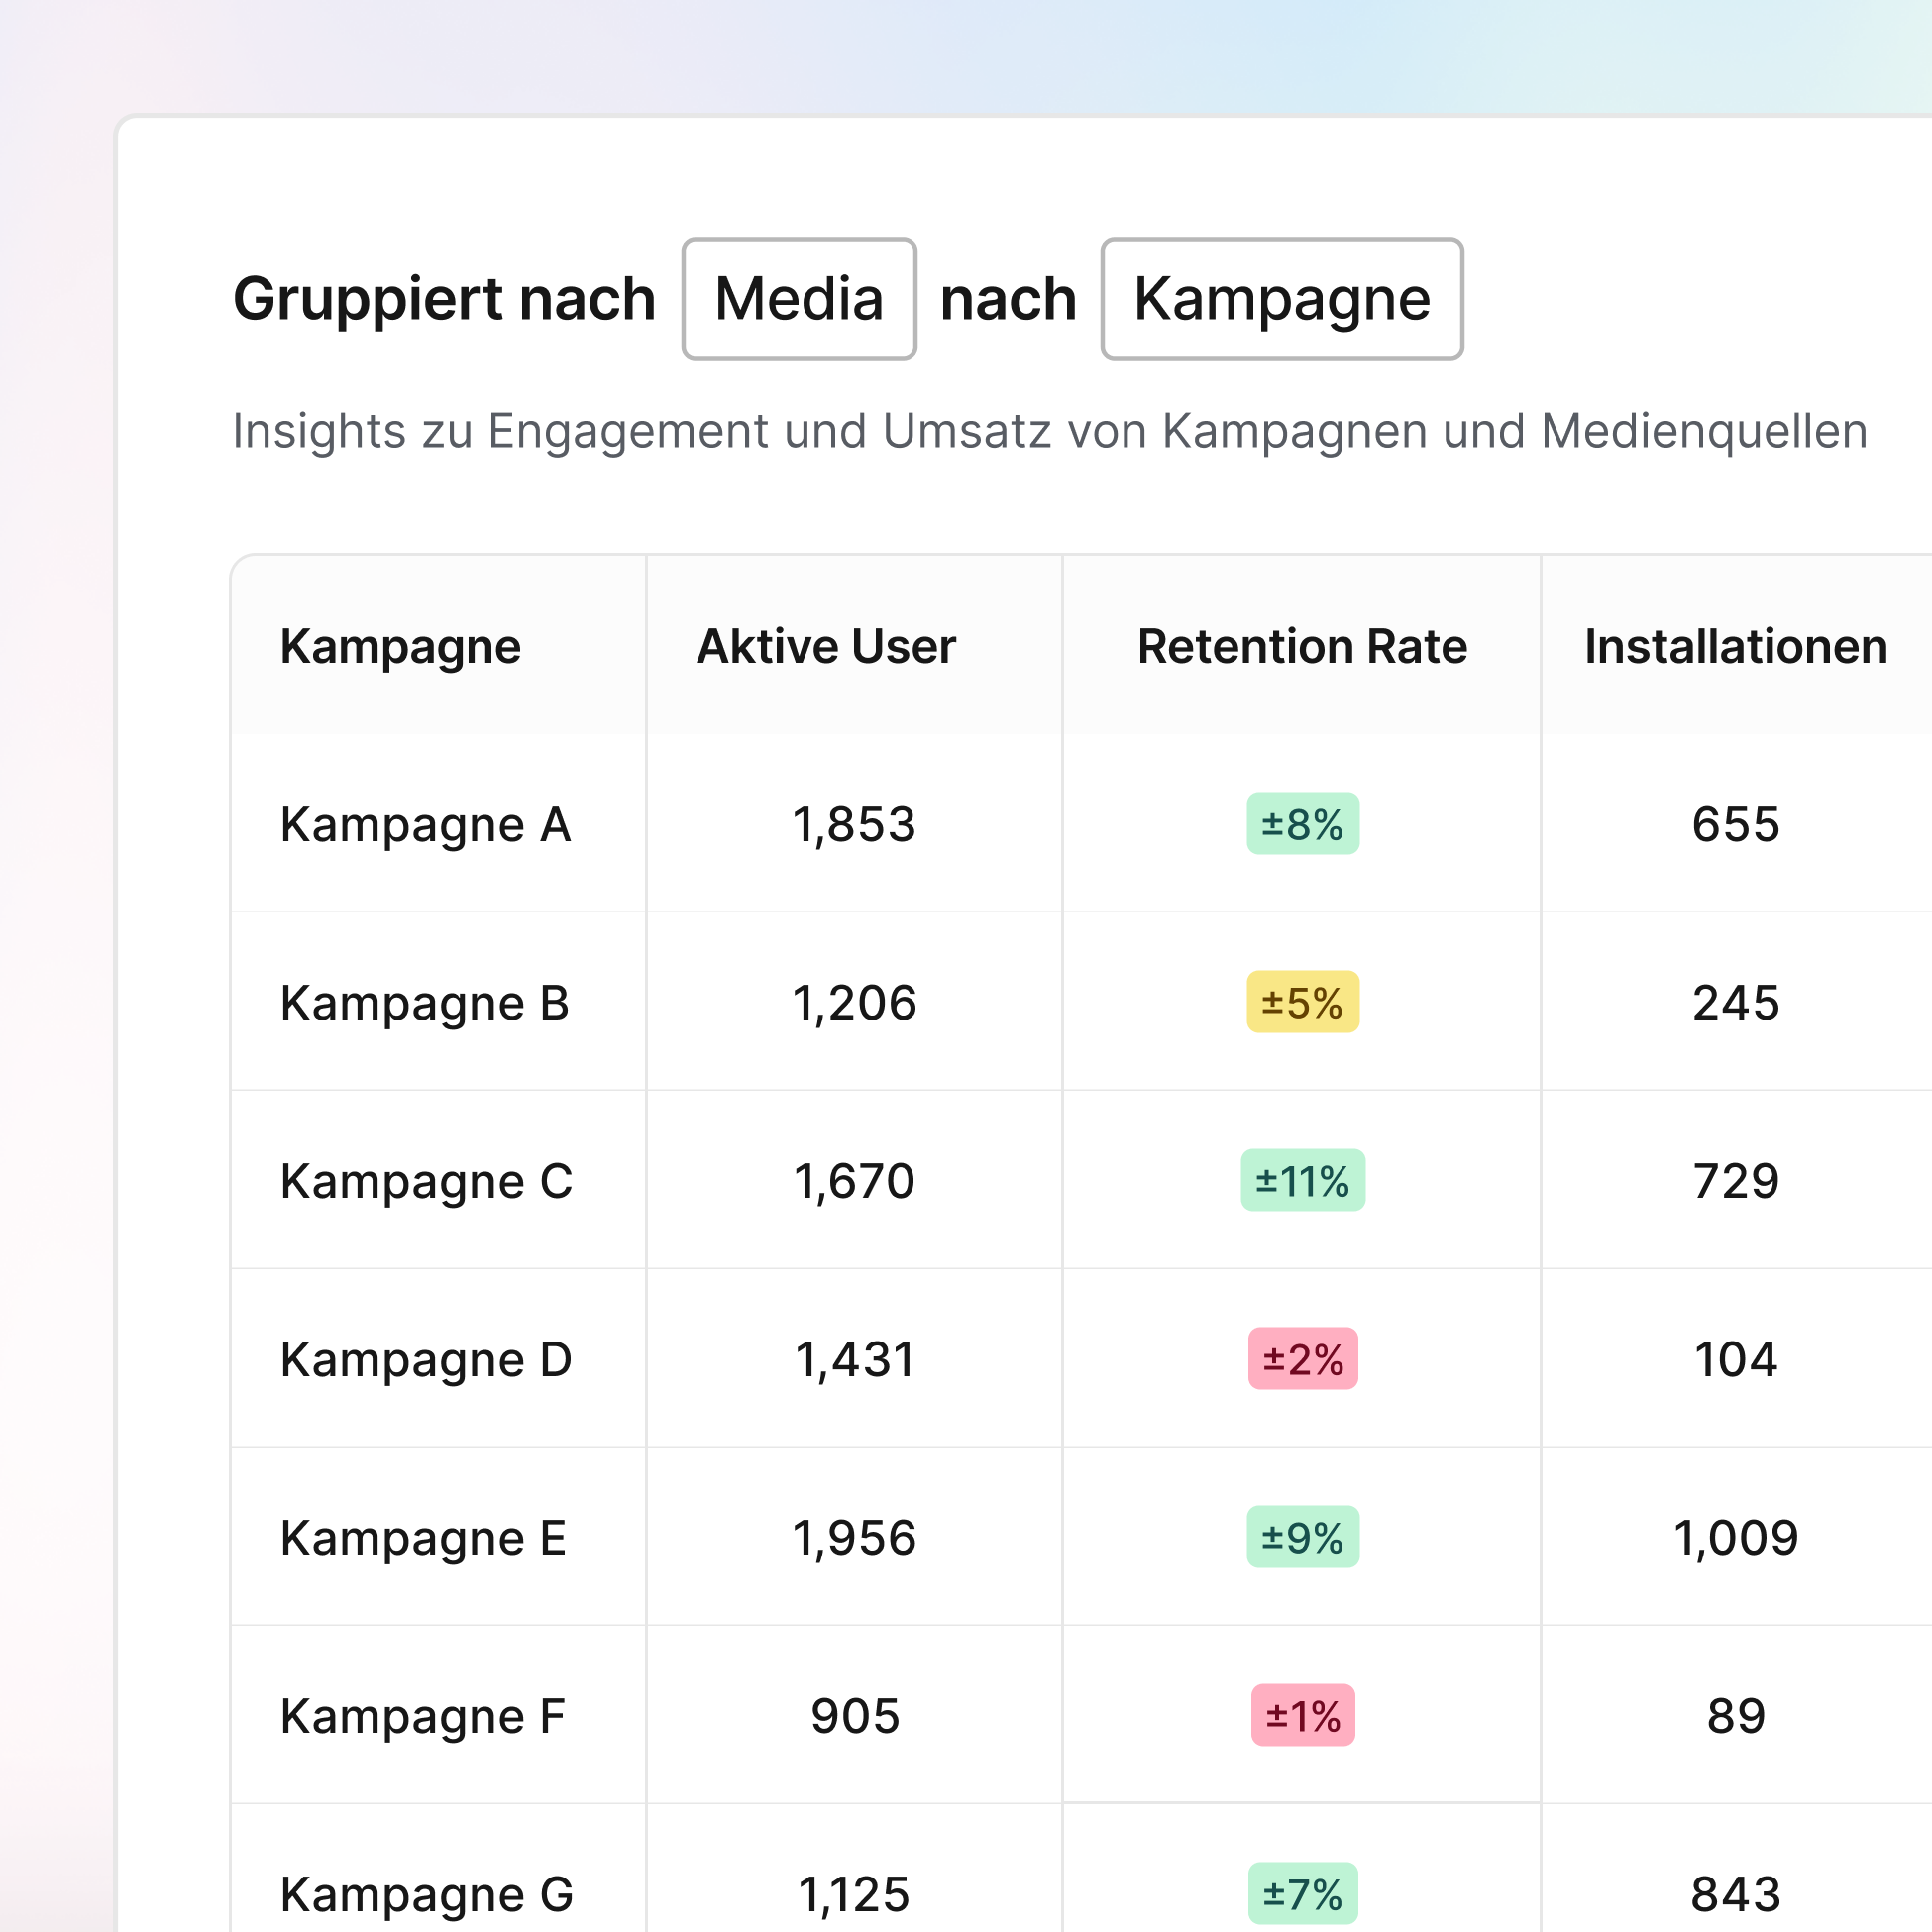
Task: Click the red ±2% retention badge
Action: 1302,1359
